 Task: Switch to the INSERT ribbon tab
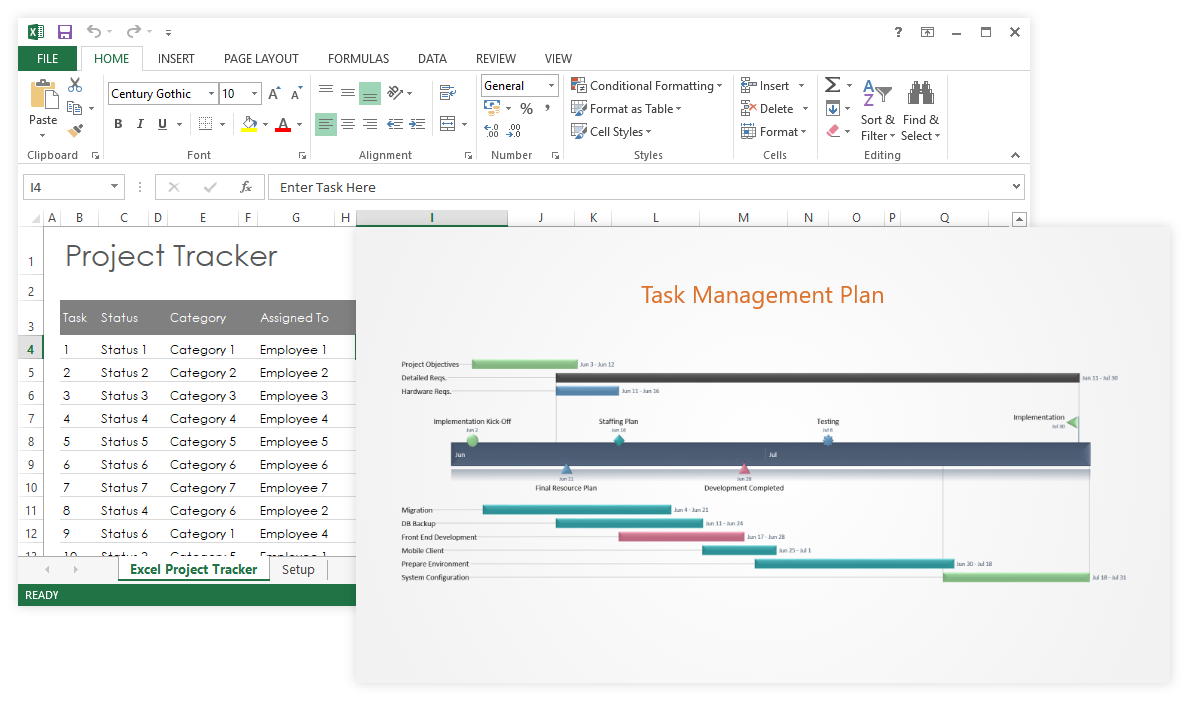tap(176, 58)
